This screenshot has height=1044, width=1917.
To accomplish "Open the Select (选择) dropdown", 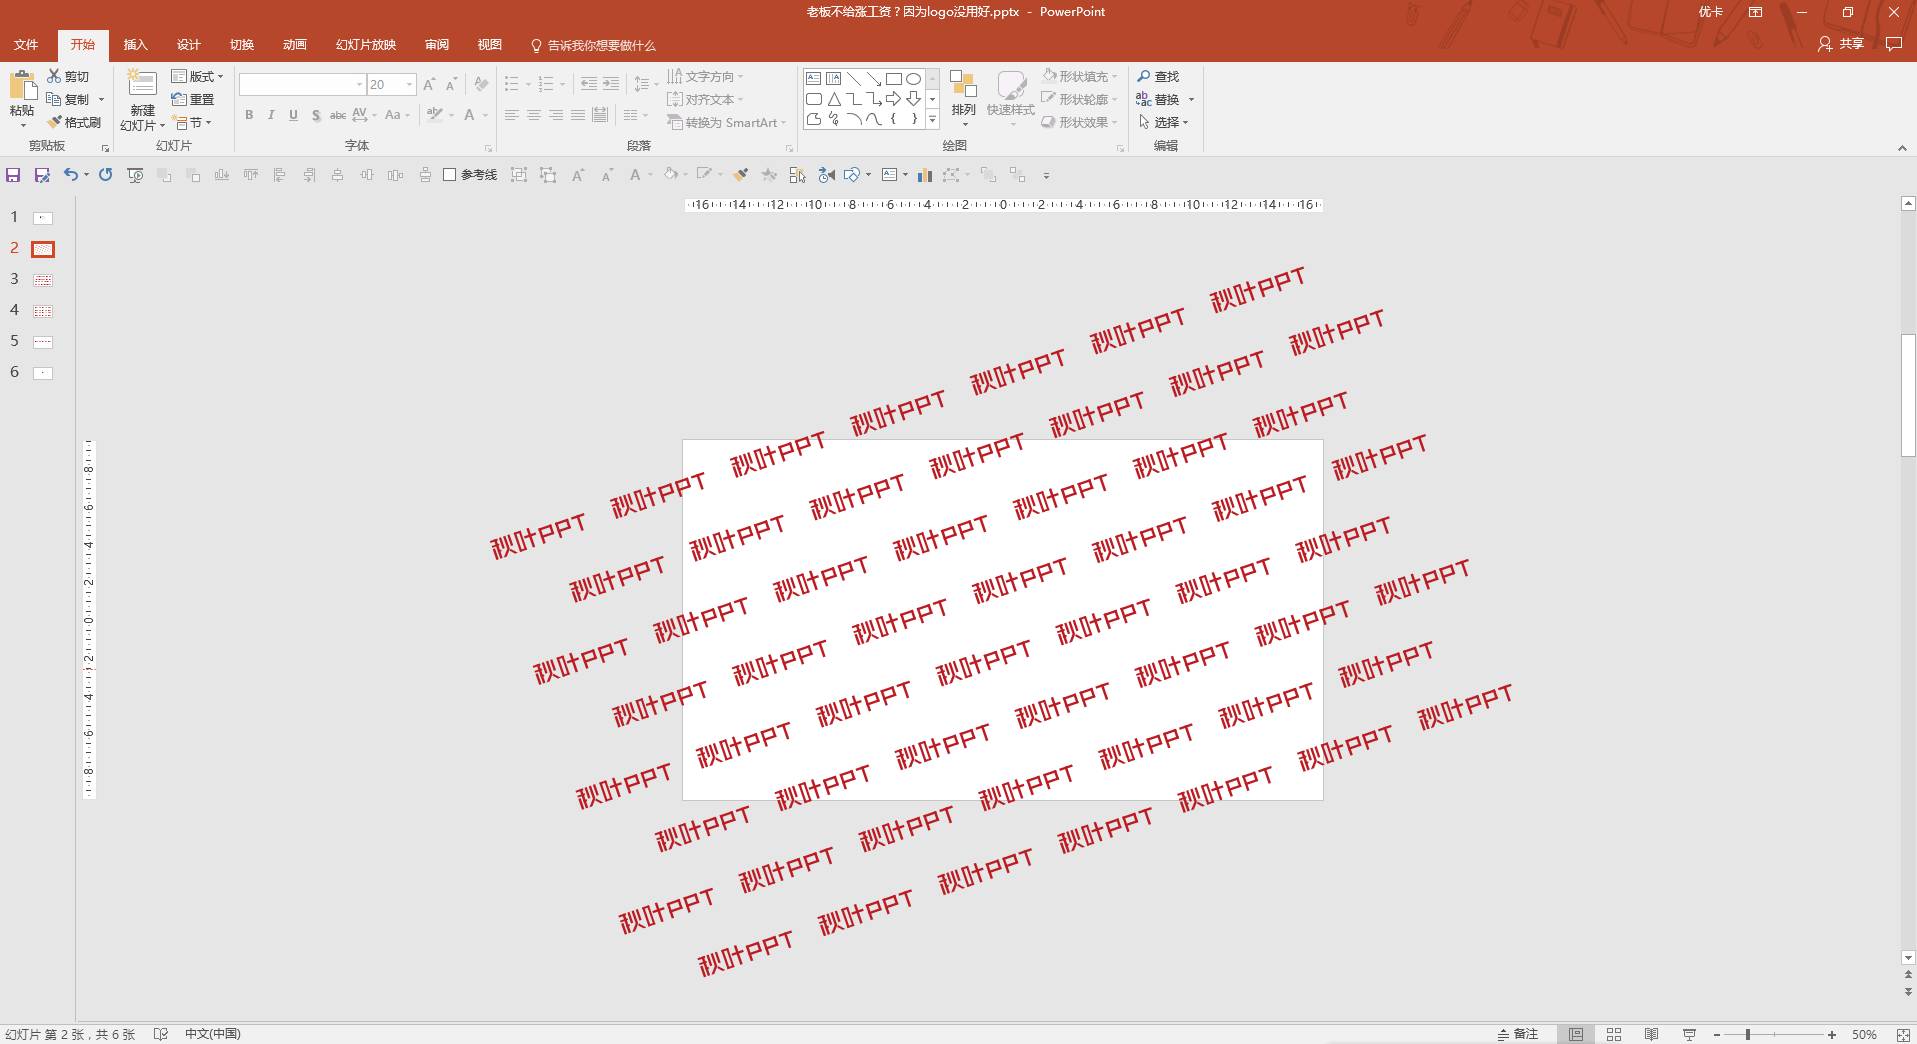I will point(1163,122).
